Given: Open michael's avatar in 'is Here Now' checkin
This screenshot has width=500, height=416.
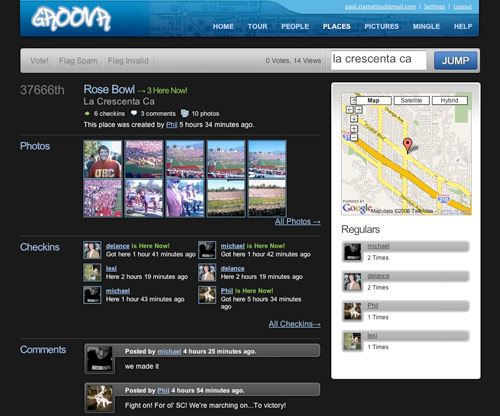Looking at the screenshot, I should click(207, 250).
